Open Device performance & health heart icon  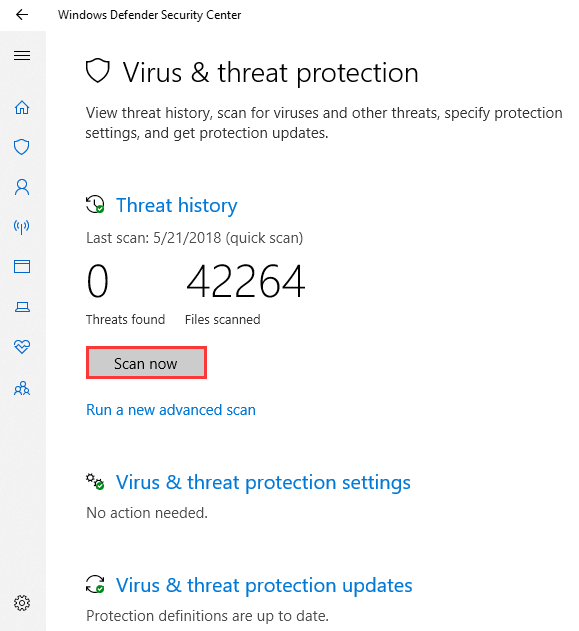22,346
